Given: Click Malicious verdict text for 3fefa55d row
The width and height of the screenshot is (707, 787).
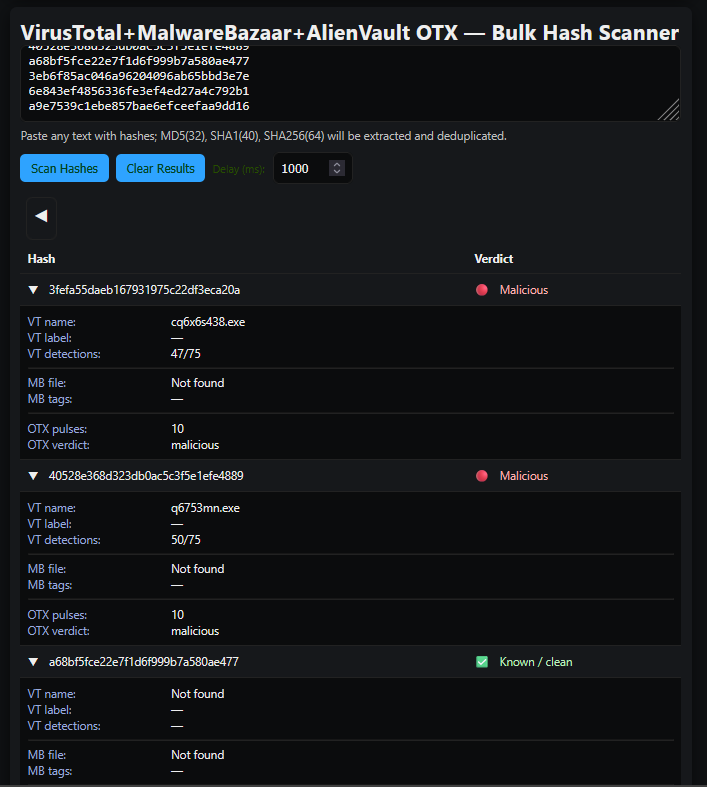Looking at the screenshot, I should 524,290.
